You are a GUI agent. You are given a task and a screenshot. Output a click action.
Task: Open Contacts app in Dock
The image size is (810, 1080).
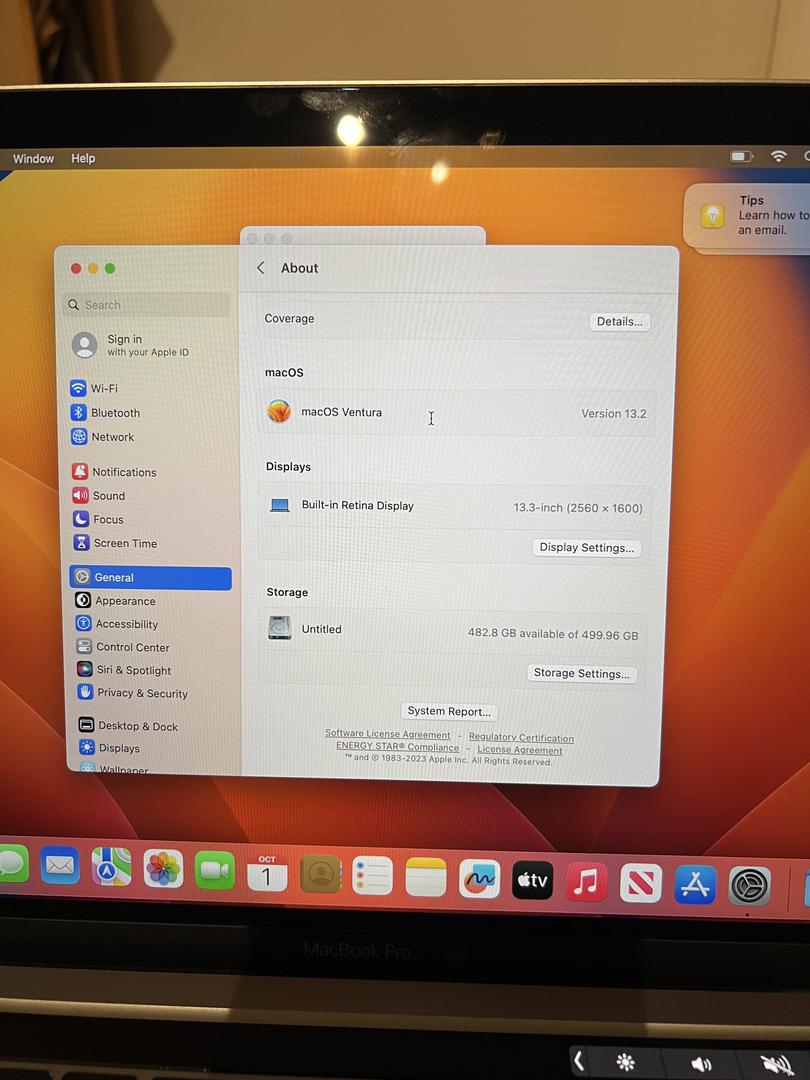pos(320,873)
